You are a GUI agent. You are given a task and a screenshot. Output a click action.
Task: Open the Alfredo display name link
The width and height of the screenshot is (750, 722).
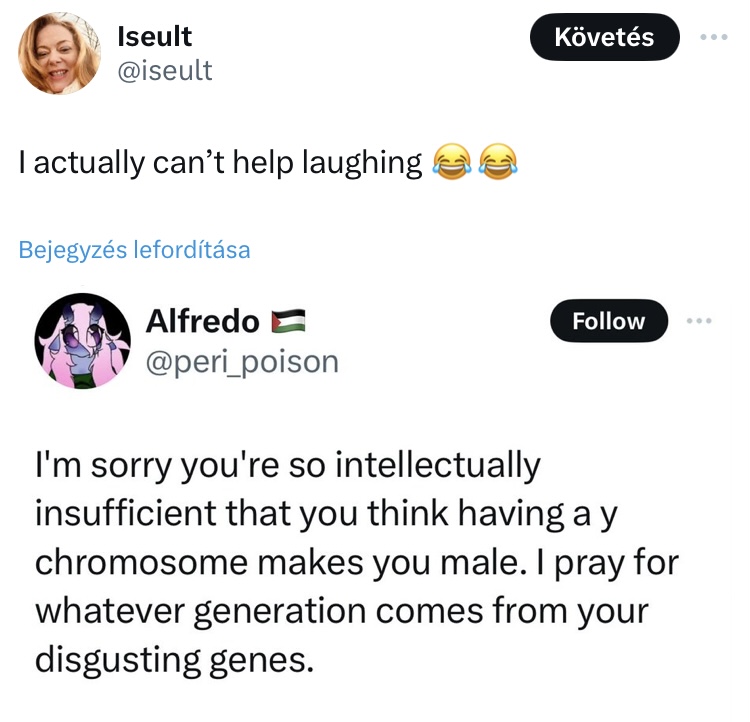click(x=202, y=322)
